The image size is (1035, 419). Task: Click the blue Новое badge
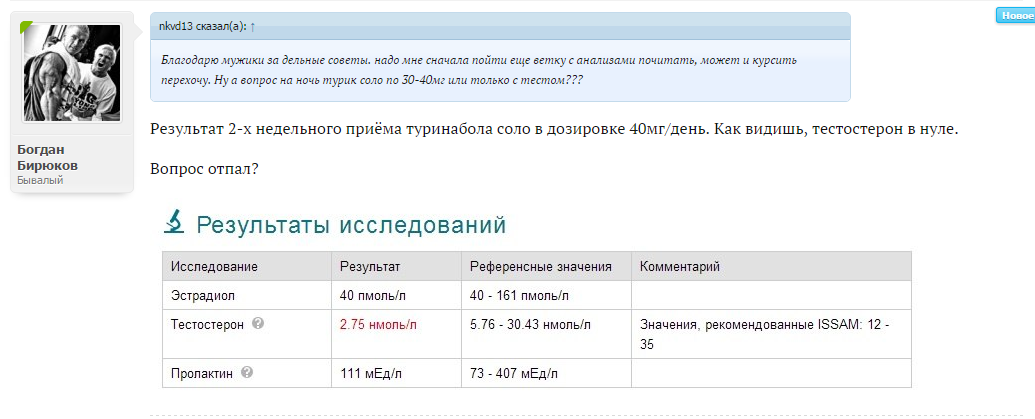pyautogui.click(x=1014, y=15)
